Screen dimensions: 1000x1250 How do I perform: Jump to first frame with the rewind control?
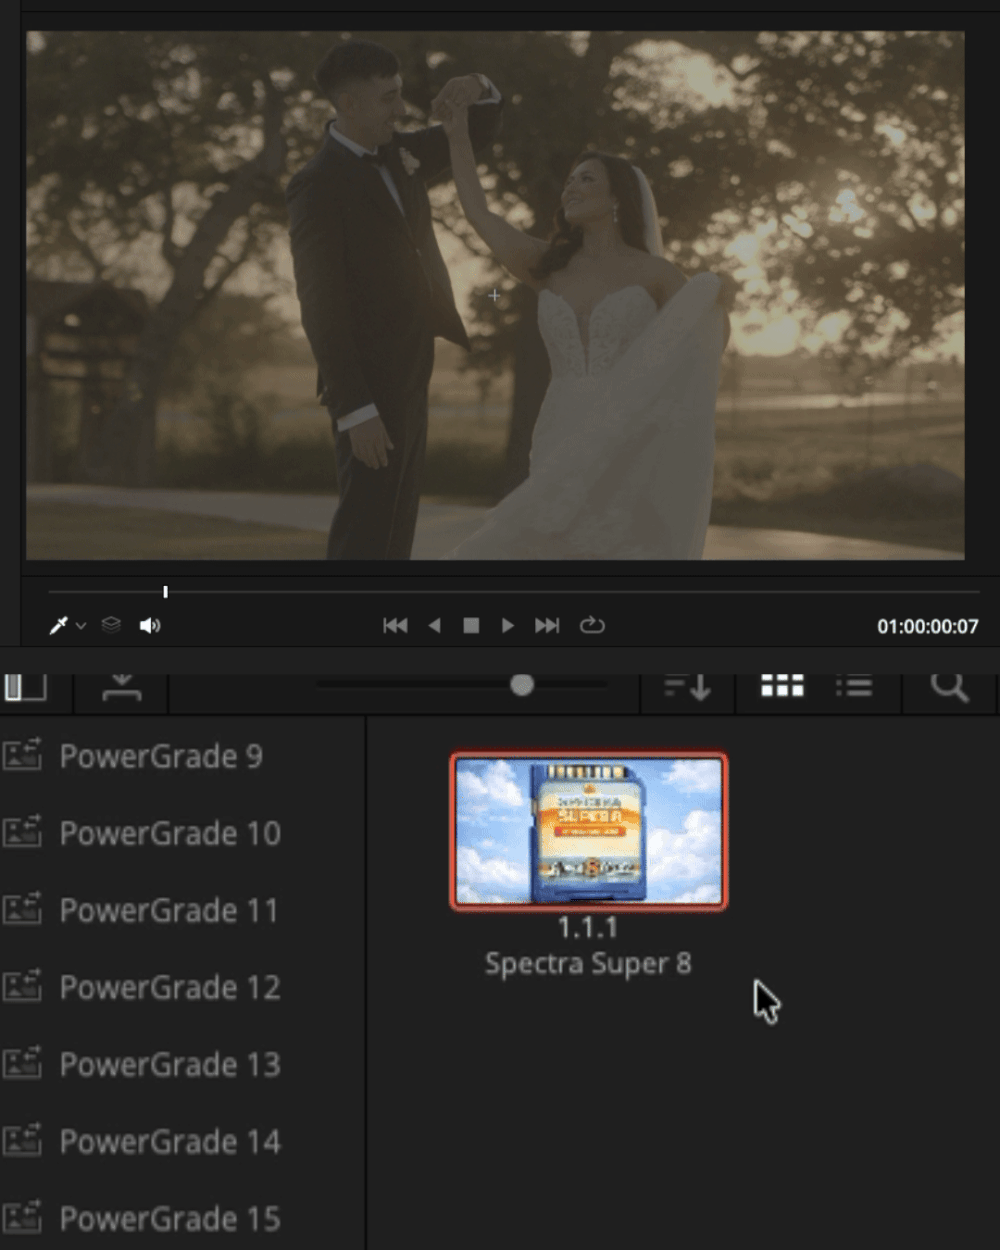pos(396,625)
